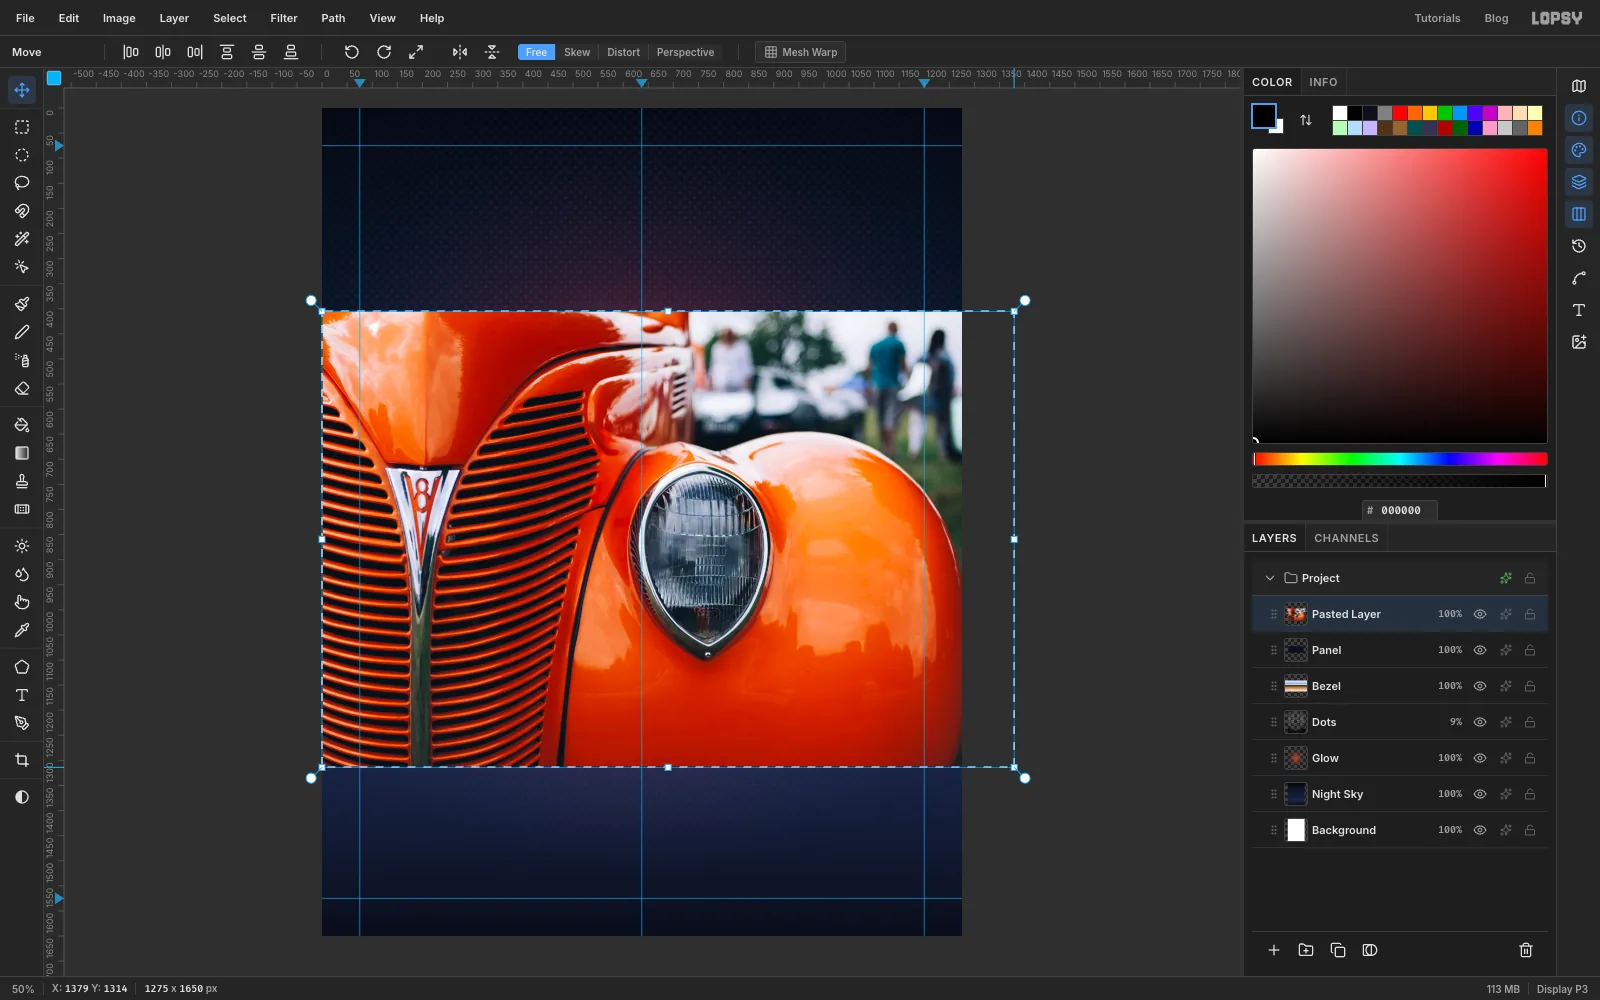Choose the Skew transform mode

[x=577, y=52]
